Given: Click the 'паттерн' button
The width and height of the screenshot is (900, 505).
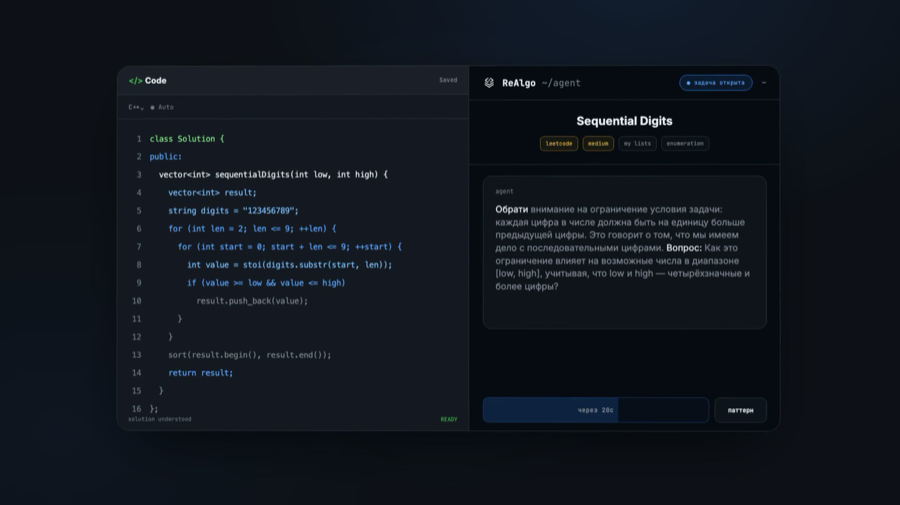Looking at the screenshot, I should coord(740,410).
